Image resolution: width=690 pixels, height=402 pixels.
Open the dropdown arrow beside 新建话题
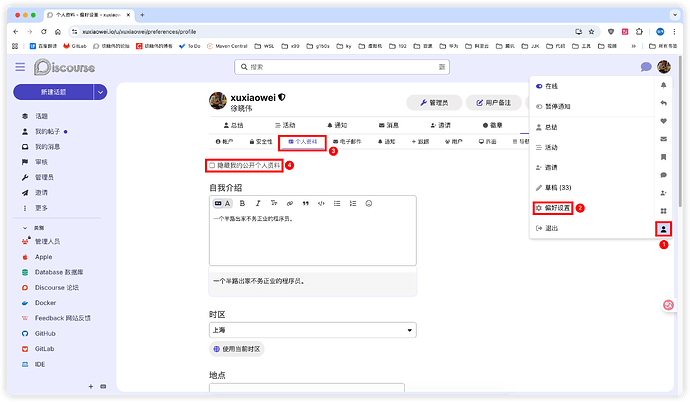(x=100, y=92)
